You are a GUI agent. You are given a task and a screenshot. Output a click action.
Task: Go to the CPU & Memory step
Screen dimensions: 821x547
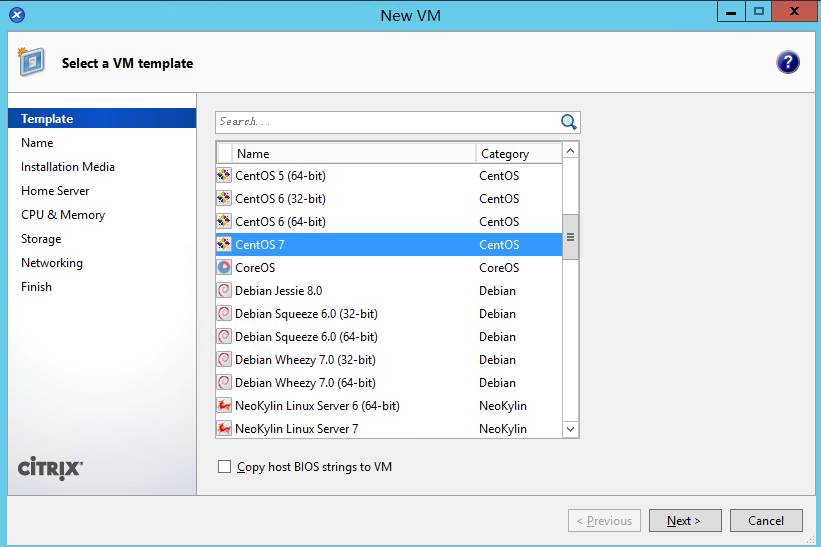tap(63, 215)
